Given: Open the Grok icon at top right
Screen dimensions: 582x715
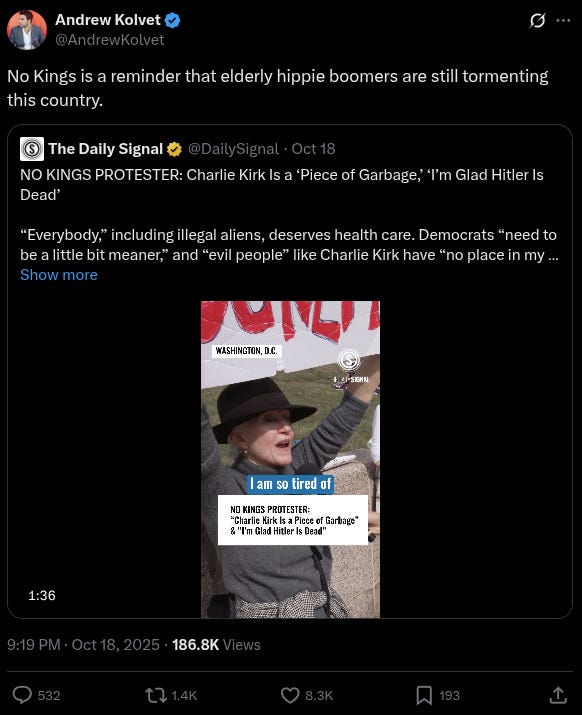Looking at the screenshot, I should [538, 21].
